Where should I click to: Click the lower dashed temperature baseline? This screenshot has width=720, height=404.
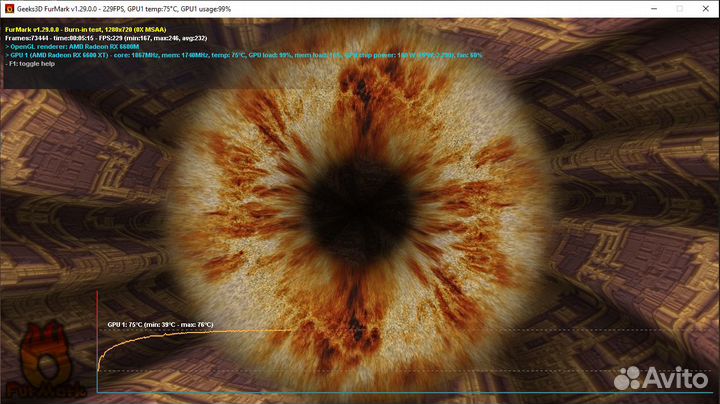[404, 370]
